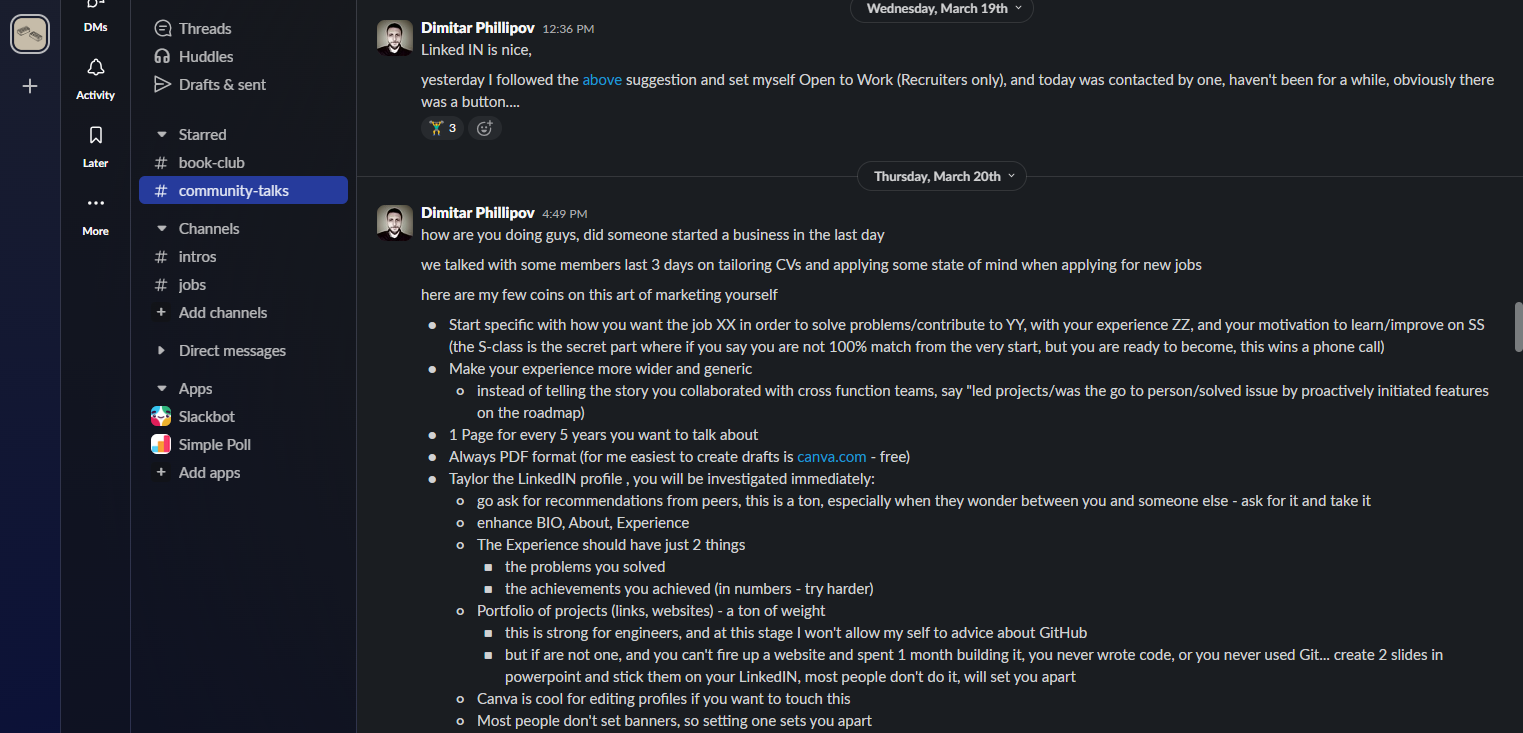Add a reaction with the smiley icon
The width and height of the screenshot is (1523, 733).
click(485, 128)
